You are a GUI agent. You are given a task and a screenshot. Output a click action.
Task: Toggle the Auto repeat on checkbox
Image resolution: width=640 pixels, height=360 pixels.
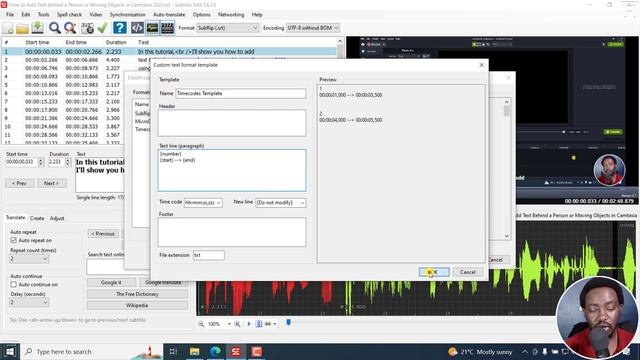(x=13, y=240)
